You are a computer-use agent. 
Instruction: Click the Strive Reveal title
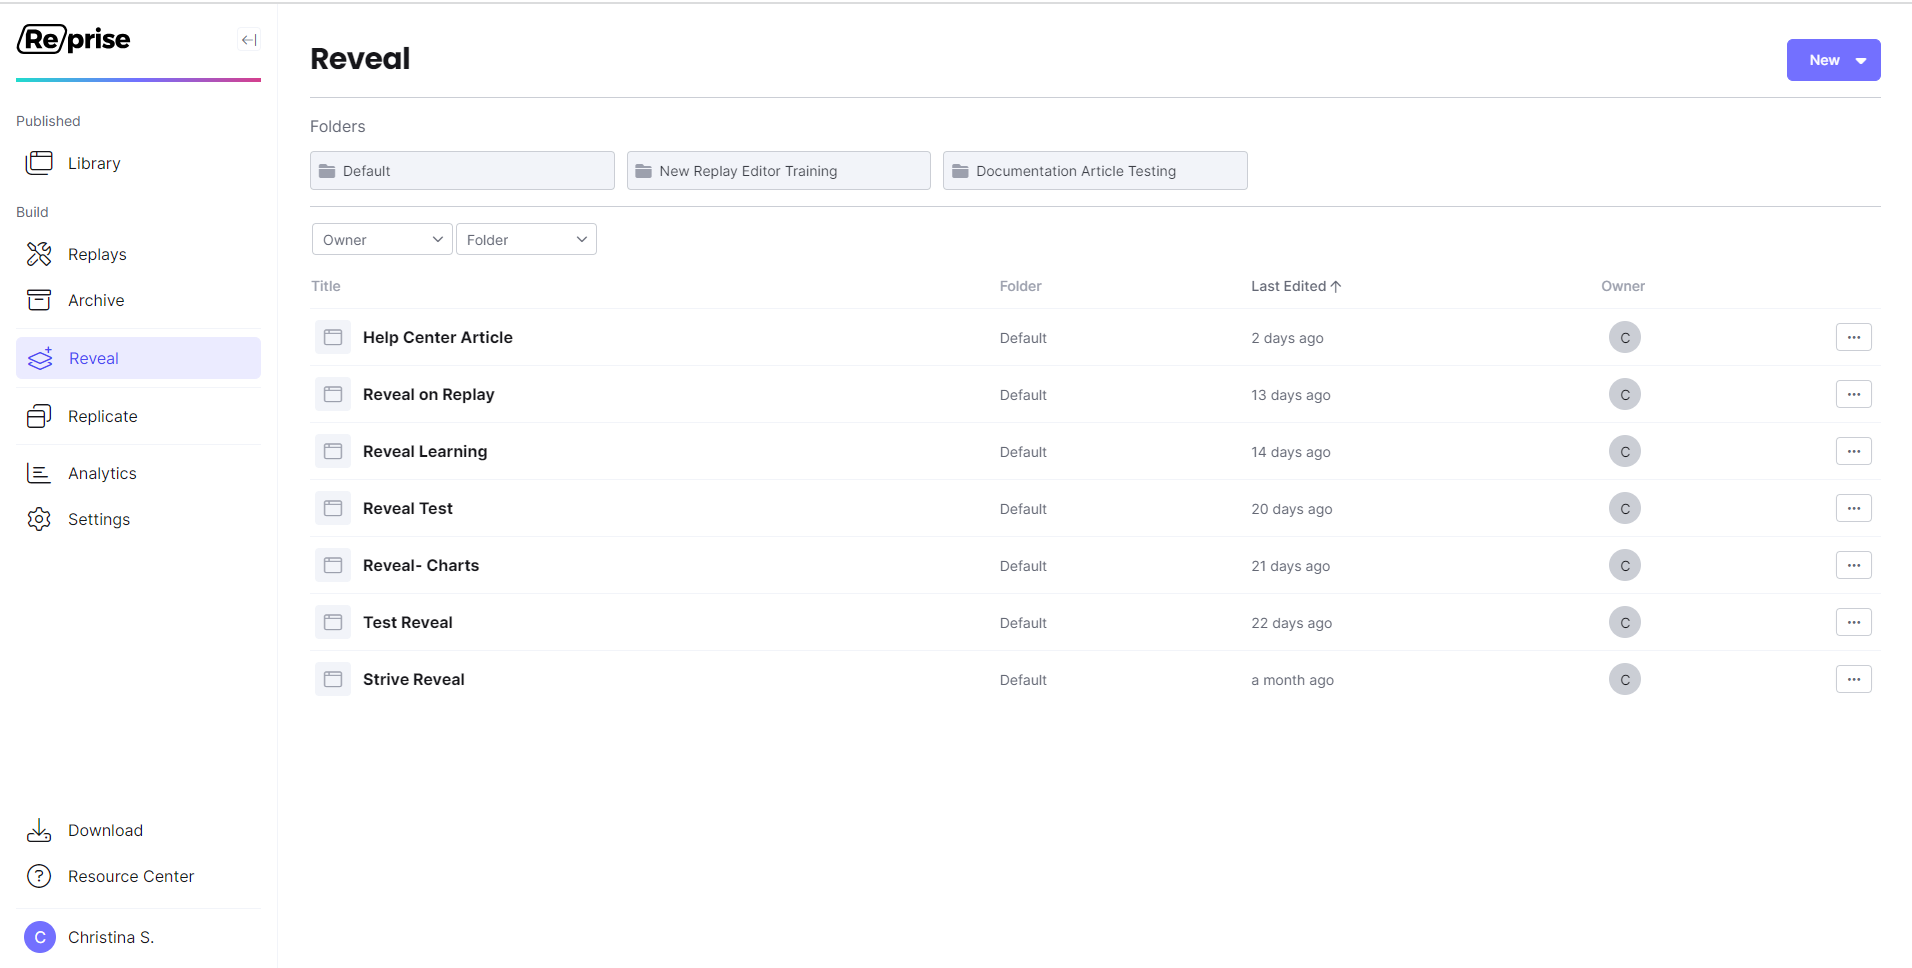coord(413,679)
